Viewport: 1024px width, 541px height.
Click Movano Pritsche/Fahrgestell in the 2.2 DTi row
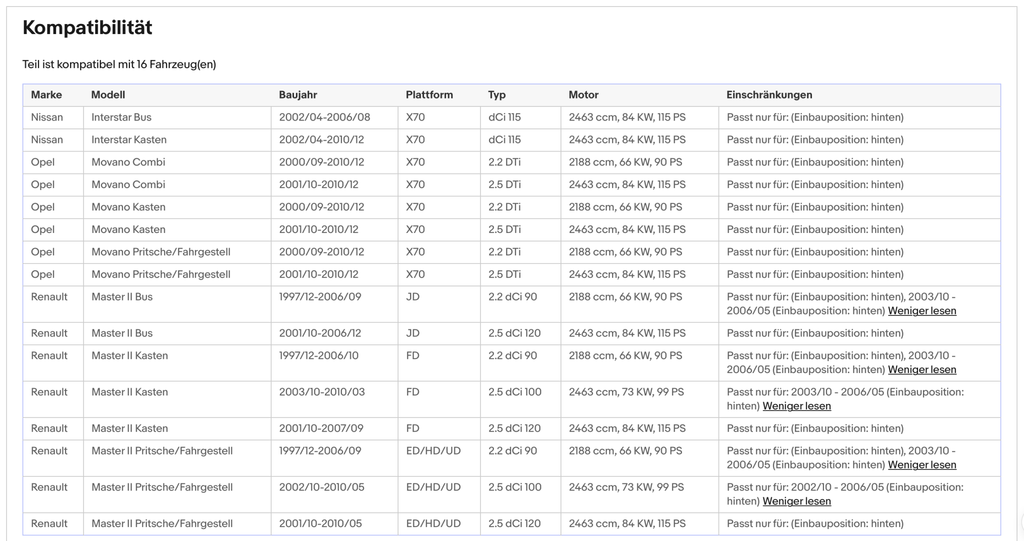[161, 252]
